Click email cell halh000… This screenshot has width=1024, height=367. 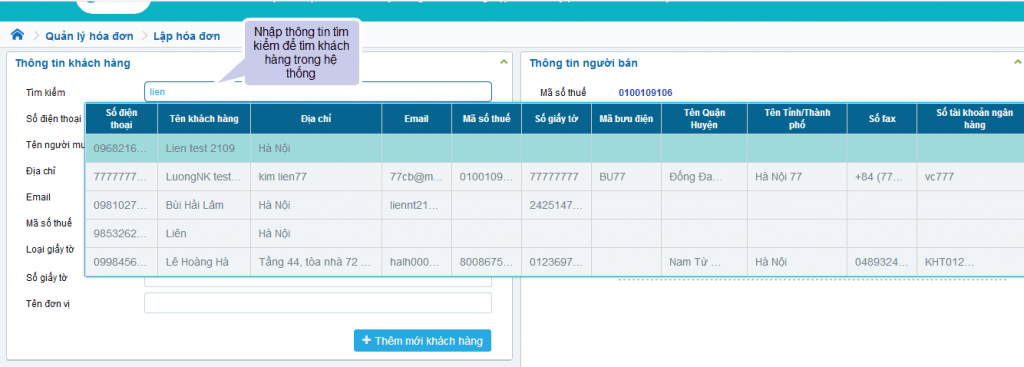click(x=417, y=262)
